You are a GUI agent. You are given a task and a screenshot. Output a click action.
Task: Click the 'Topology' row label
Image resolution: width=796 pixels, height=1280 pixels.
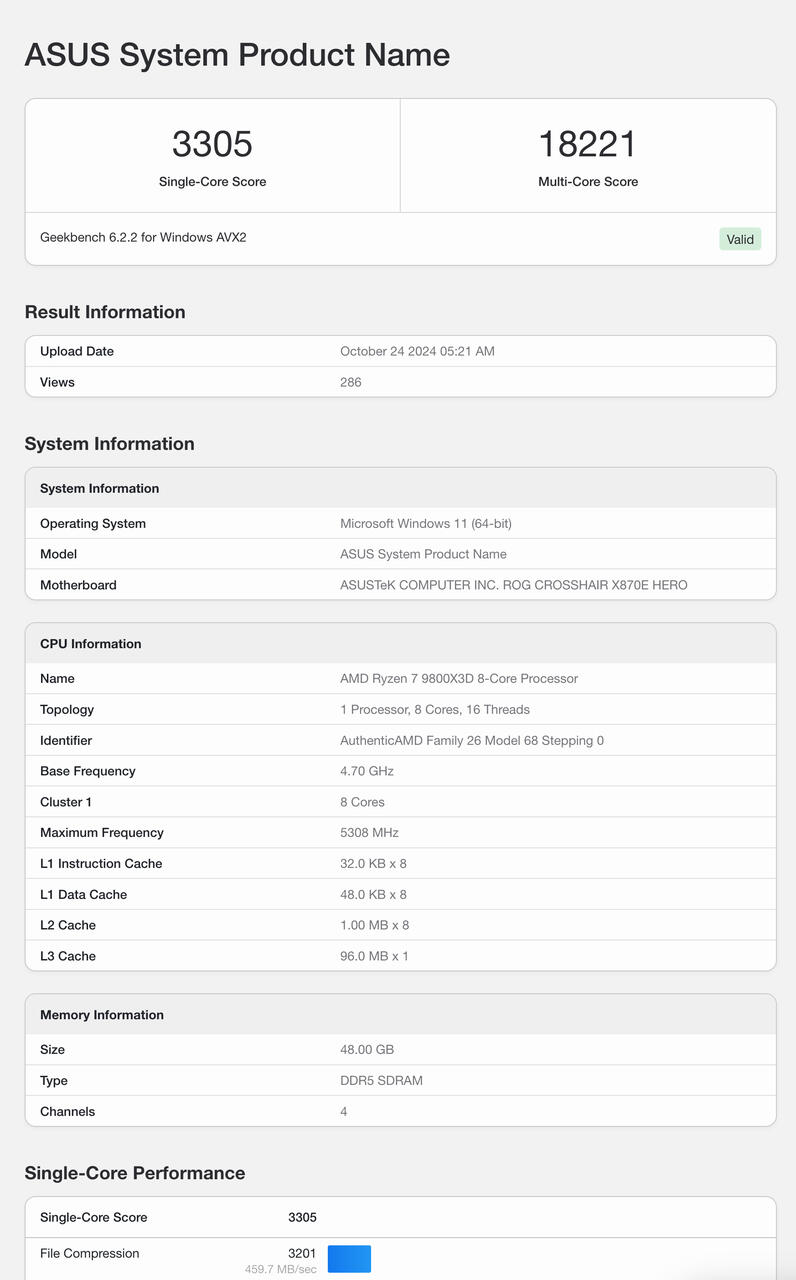tap(67, 709)
